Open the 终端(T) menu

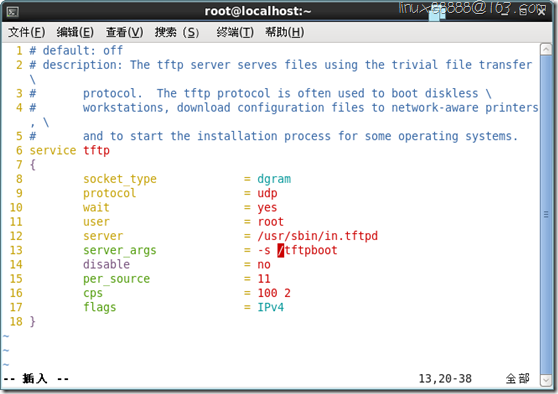235,32
